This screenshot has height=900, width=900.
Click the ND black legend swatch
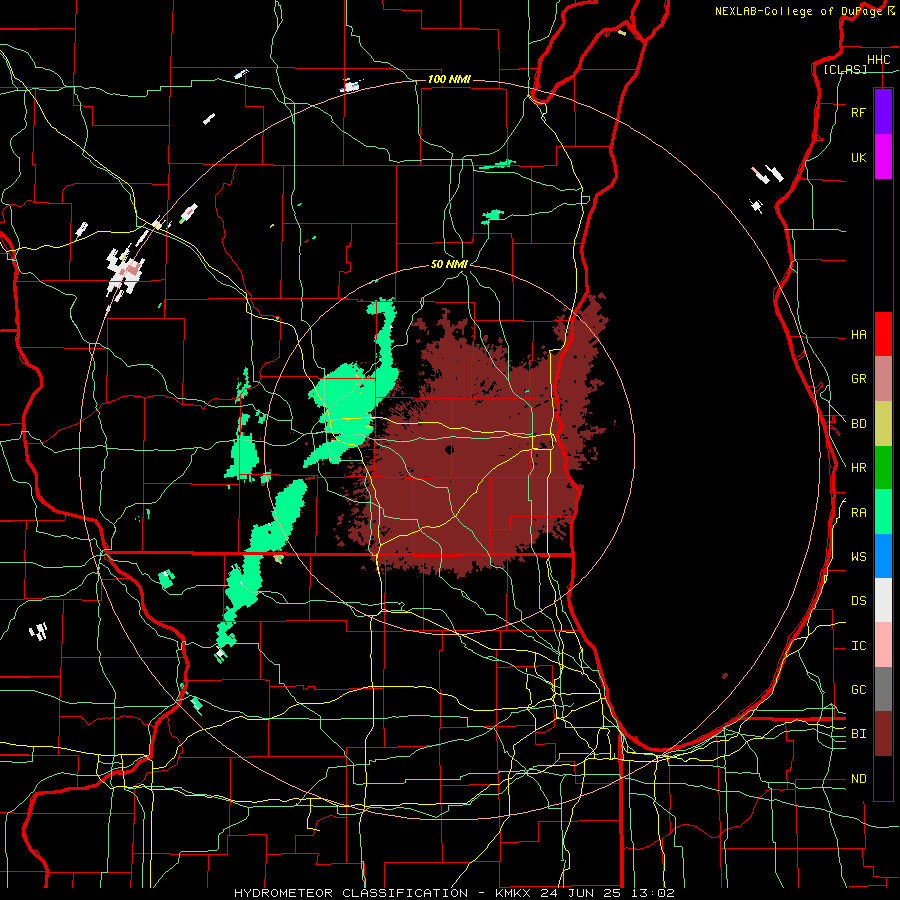(x=883, y=778)
